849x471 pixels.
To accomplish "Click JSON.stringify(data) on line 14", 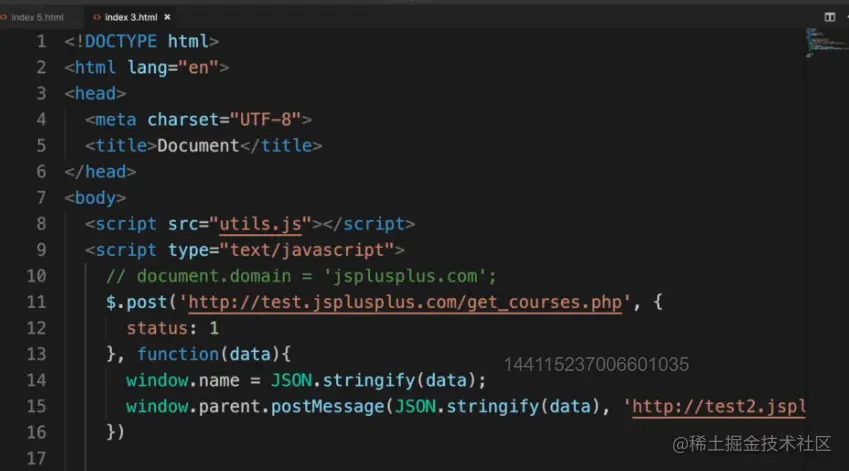I will (373, 381).
